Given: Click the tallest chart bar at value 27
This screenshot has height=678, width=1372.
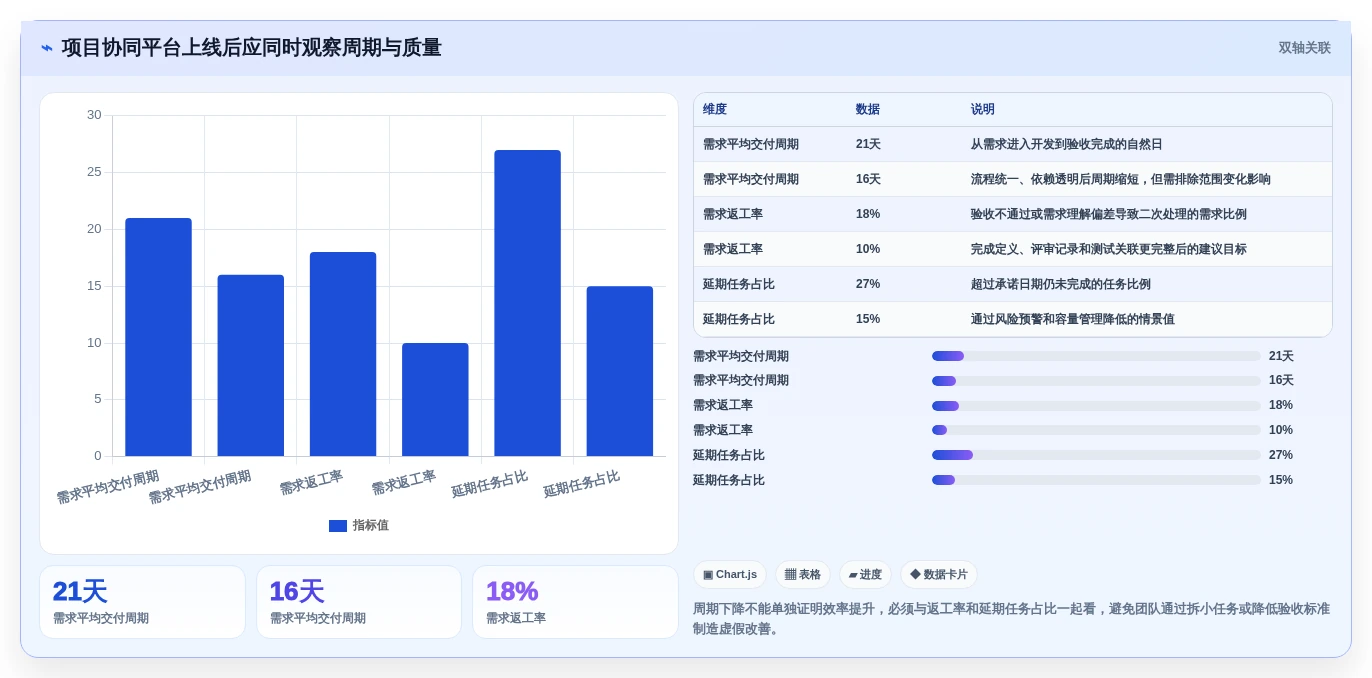Looking at the screenshot, I should 527,303.
